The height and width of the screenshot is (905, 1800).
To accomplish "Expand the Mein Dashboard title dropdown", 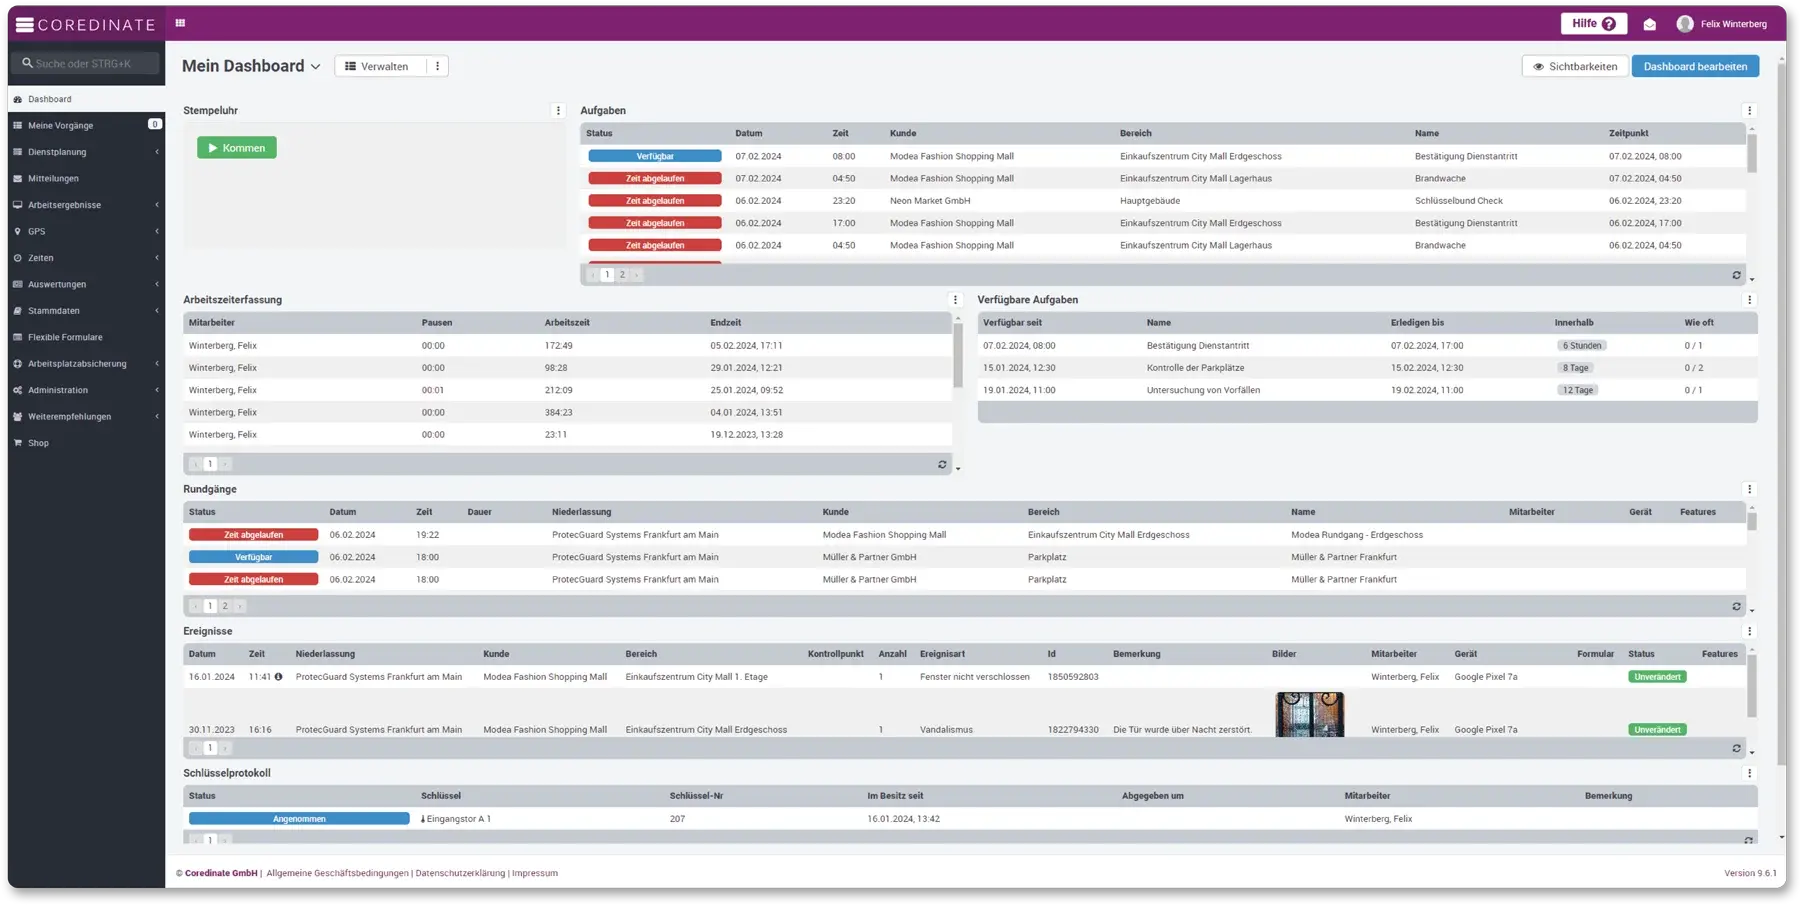I will [x=315, y=67].
